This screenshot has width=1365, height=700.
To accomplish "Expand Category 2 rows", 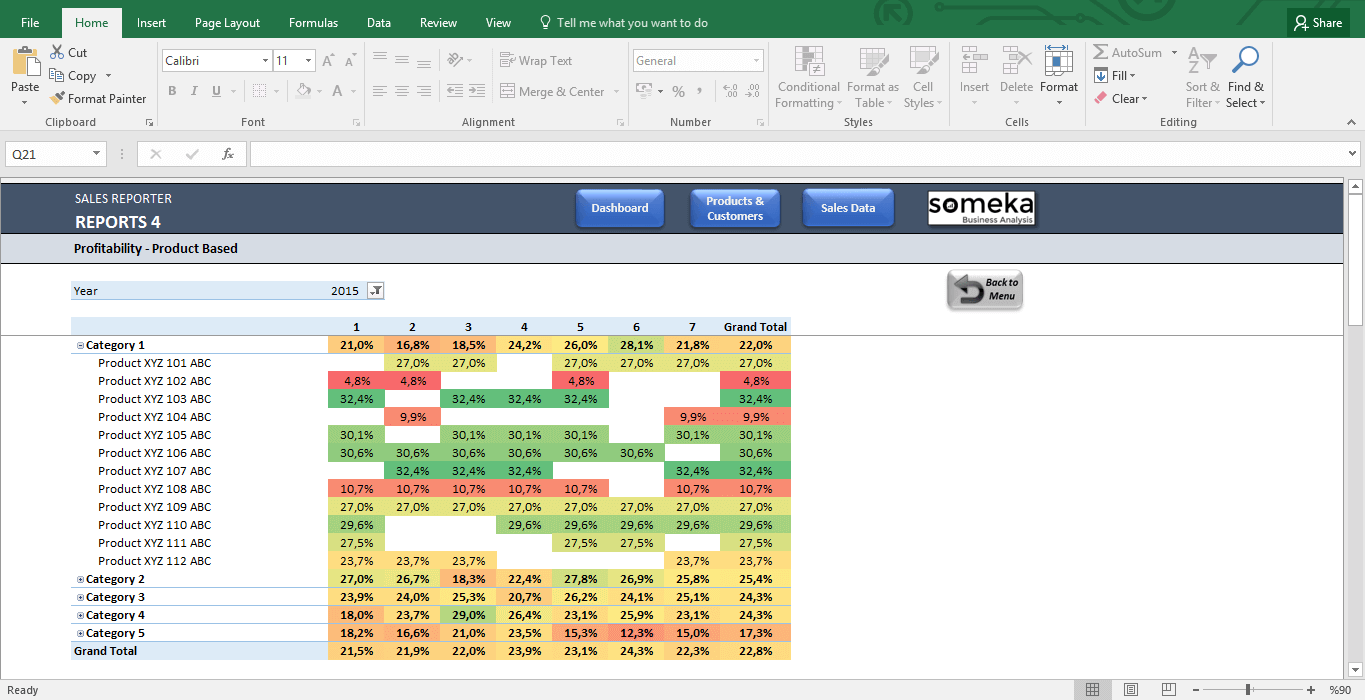I will 80,579.
